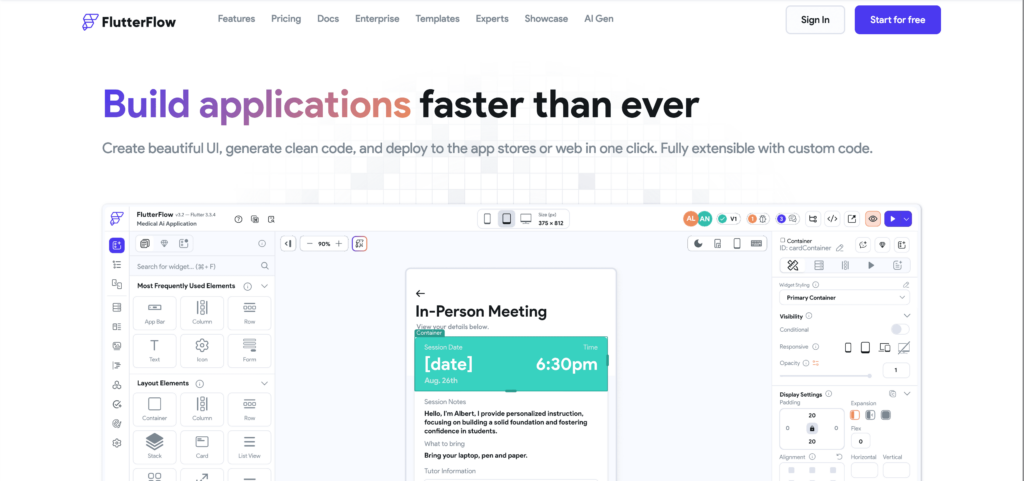Adjust the Opacity slider
1024x481 pixels.
(825, 376)
